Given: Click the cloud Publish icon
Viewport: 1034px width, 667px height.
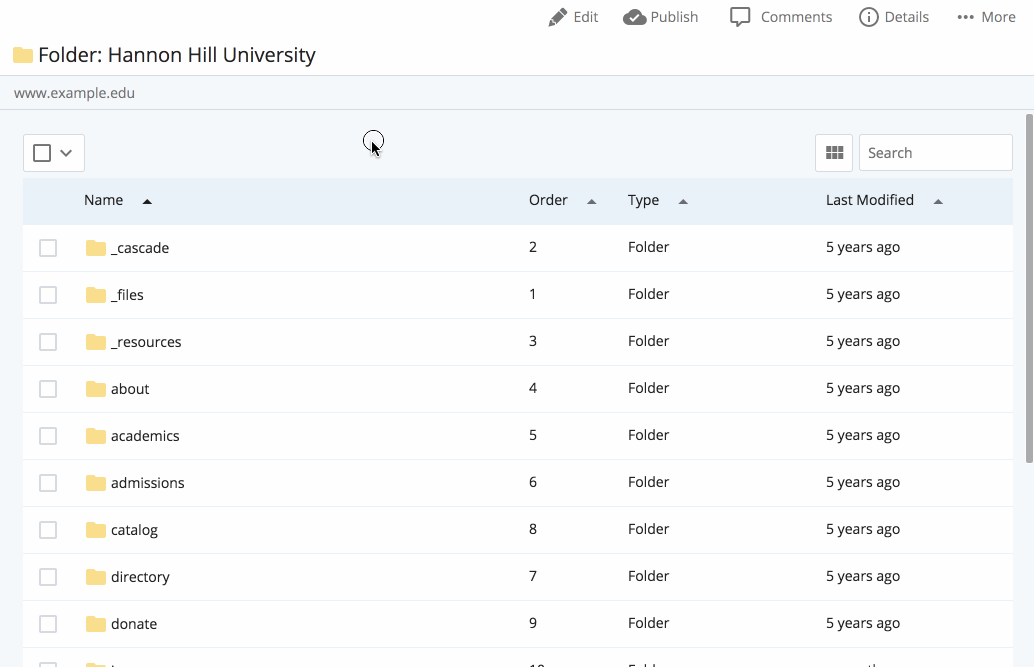Looking at the screenshot, I should tap(634, 17).
